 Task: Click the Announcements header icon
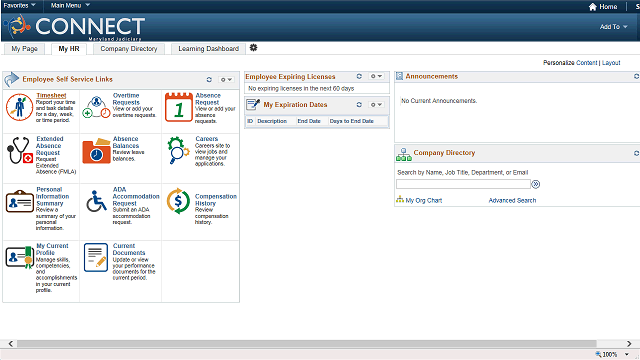[x=400, y=76]
